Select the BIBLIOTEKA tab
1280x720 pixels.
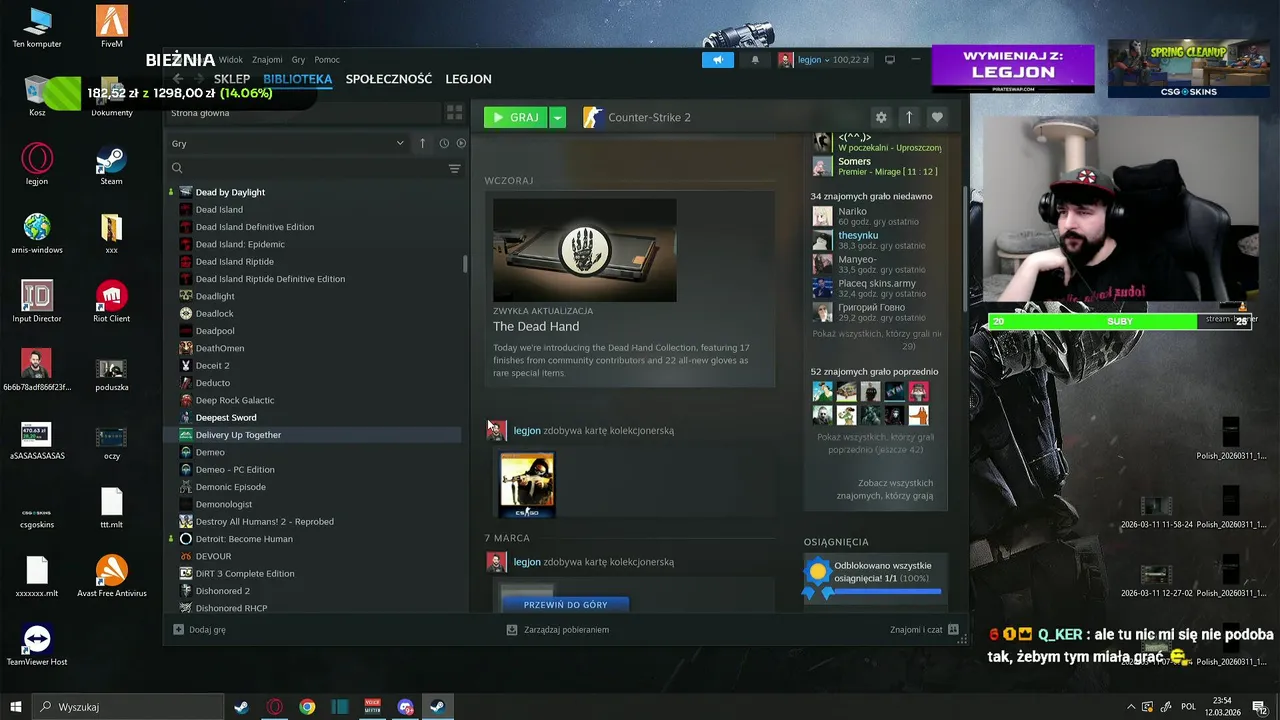coord(298,79)
